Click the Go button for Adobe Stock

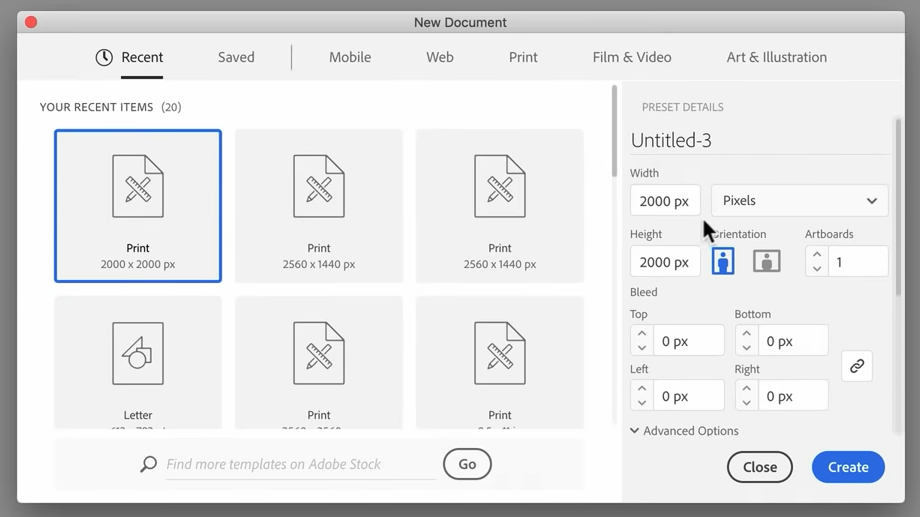point(467,464)
